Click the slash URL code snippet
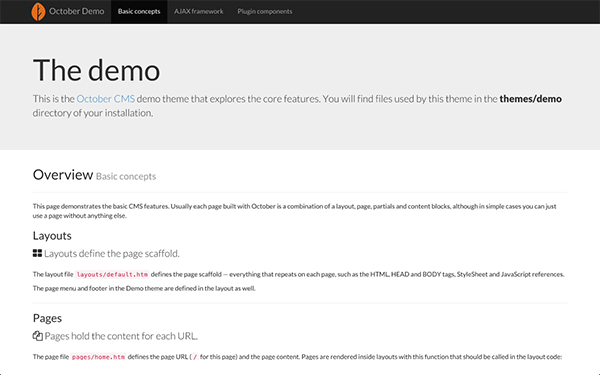This screenshot has height=375, width=600. tap(195, 357)
